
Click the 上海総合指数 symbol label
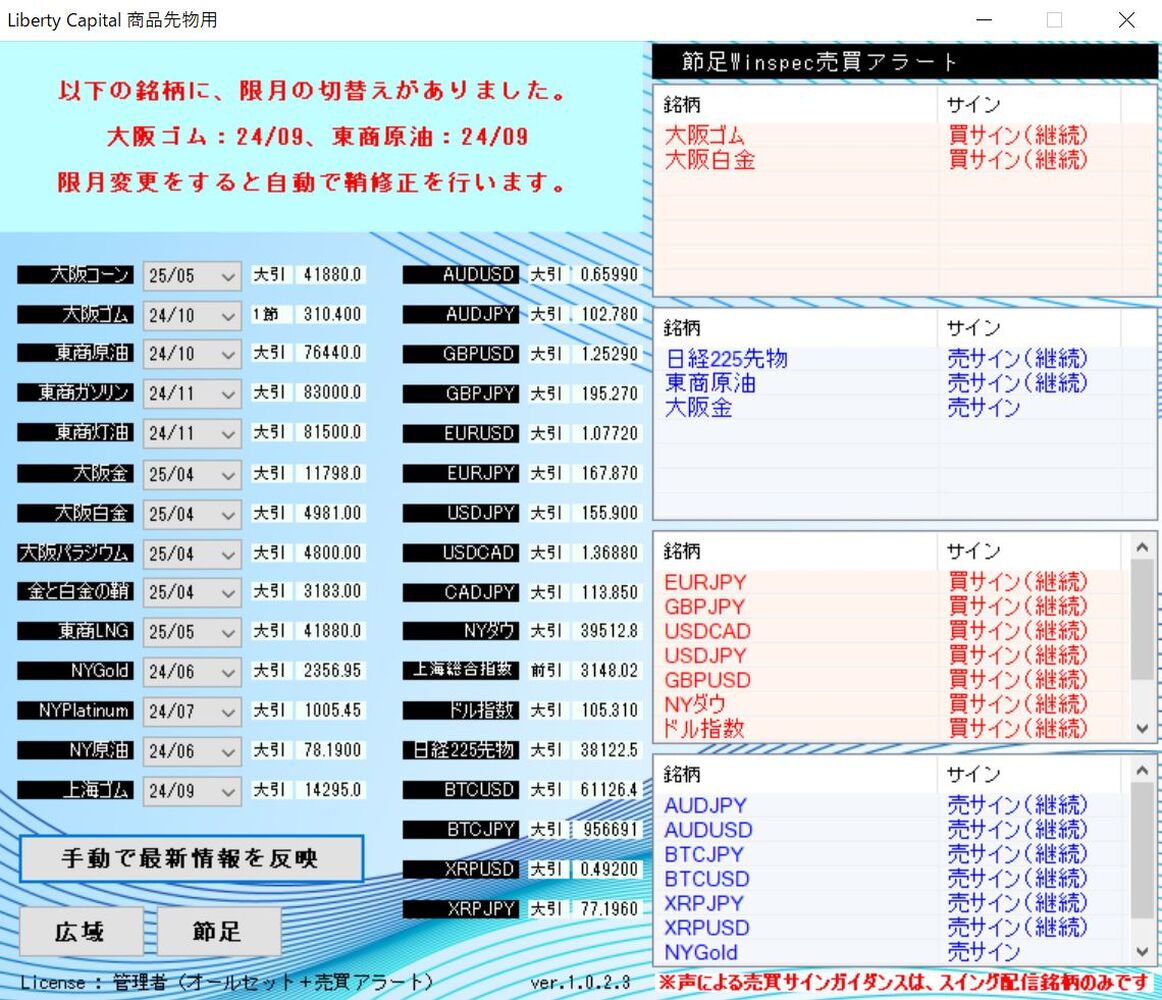tap(461, 670)
